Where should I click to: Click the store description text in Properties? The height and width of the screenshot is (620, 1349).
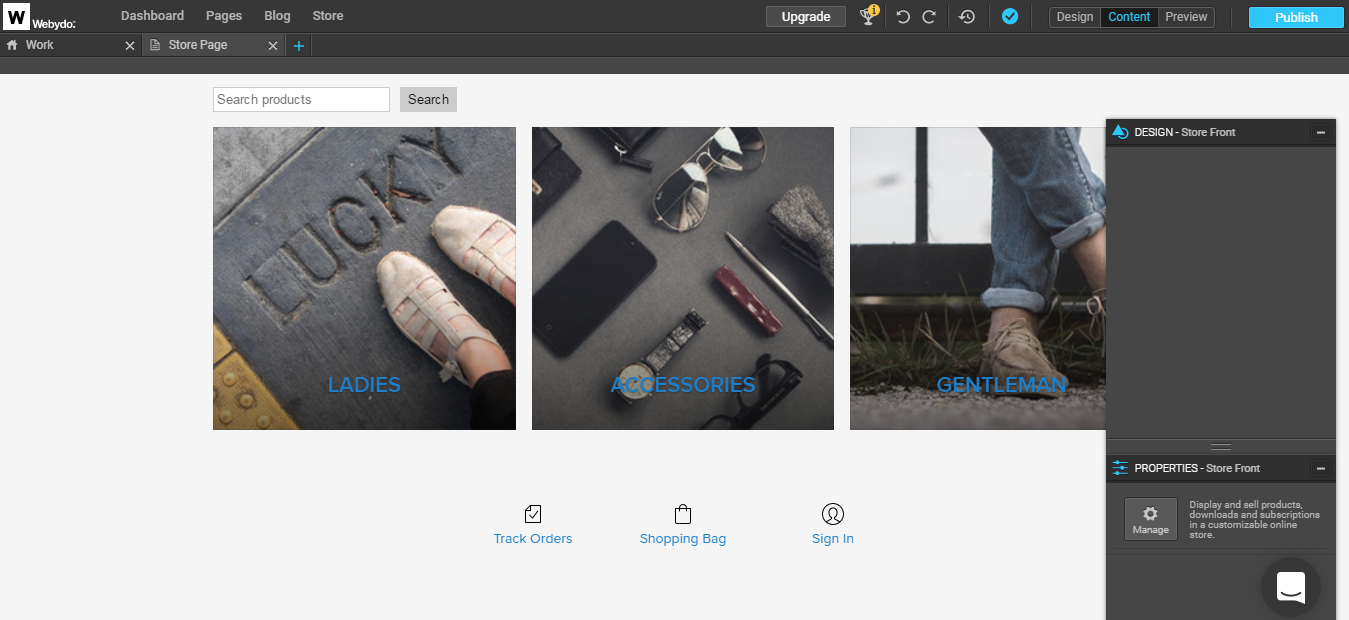(1255, 520)
